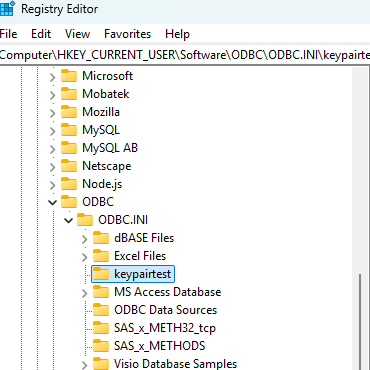Open the File menu
The width and height of the screenshot is (370, 370).
pos(9,34)
